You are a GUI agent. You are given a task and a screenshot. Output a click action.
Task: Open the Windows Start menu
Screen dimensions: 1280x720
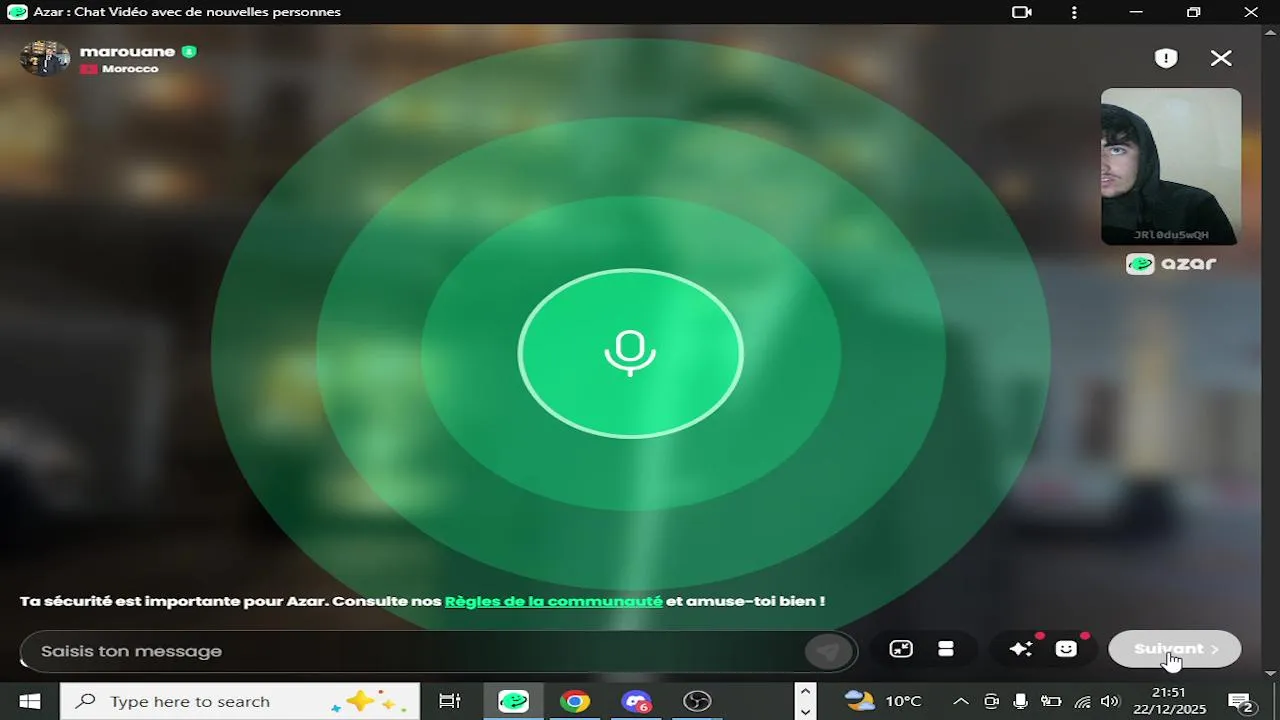[x=30, y=701]
